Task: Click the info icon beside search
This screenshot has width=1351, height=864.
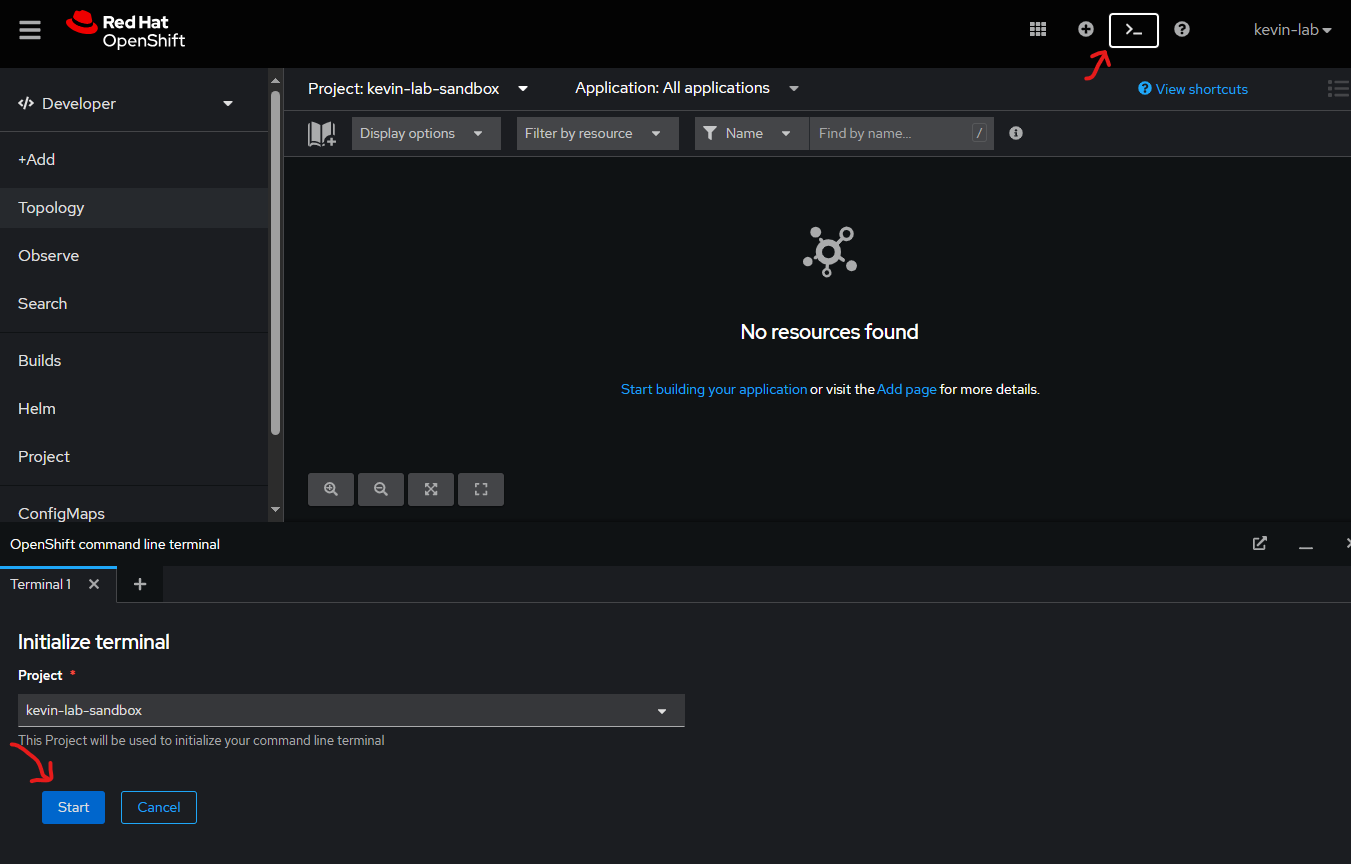Action: (x=1016, y=133)
